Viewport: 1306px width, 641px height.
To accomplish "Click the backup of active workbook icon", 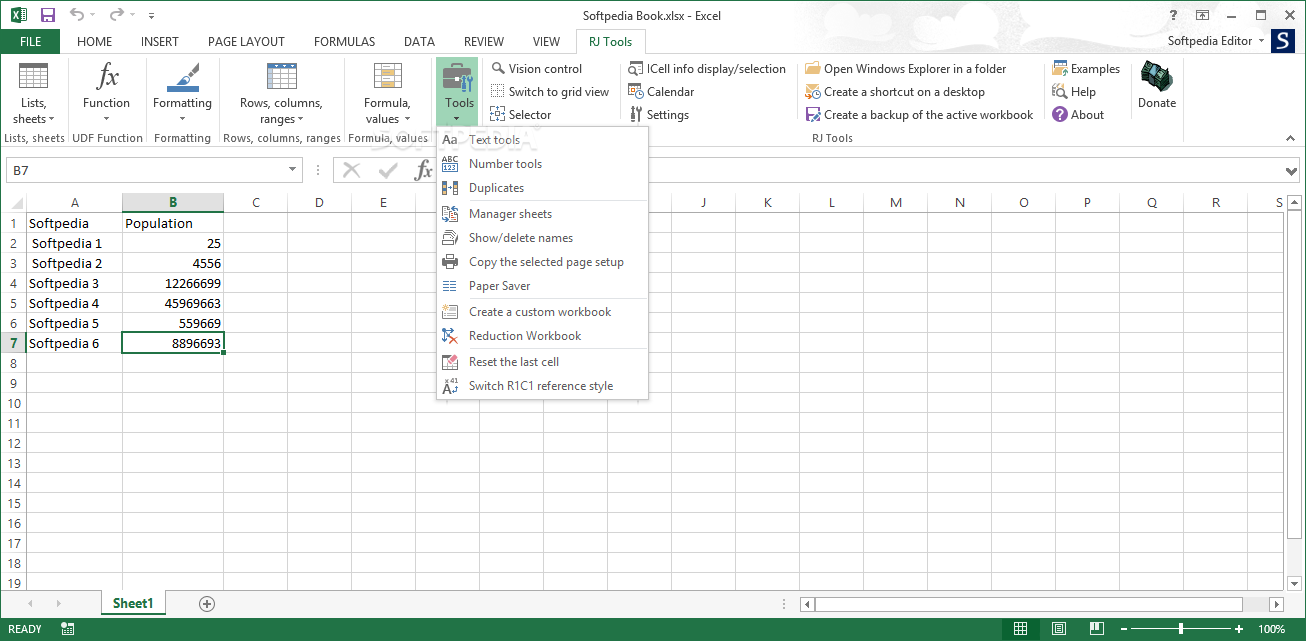I will coord(813,115).
